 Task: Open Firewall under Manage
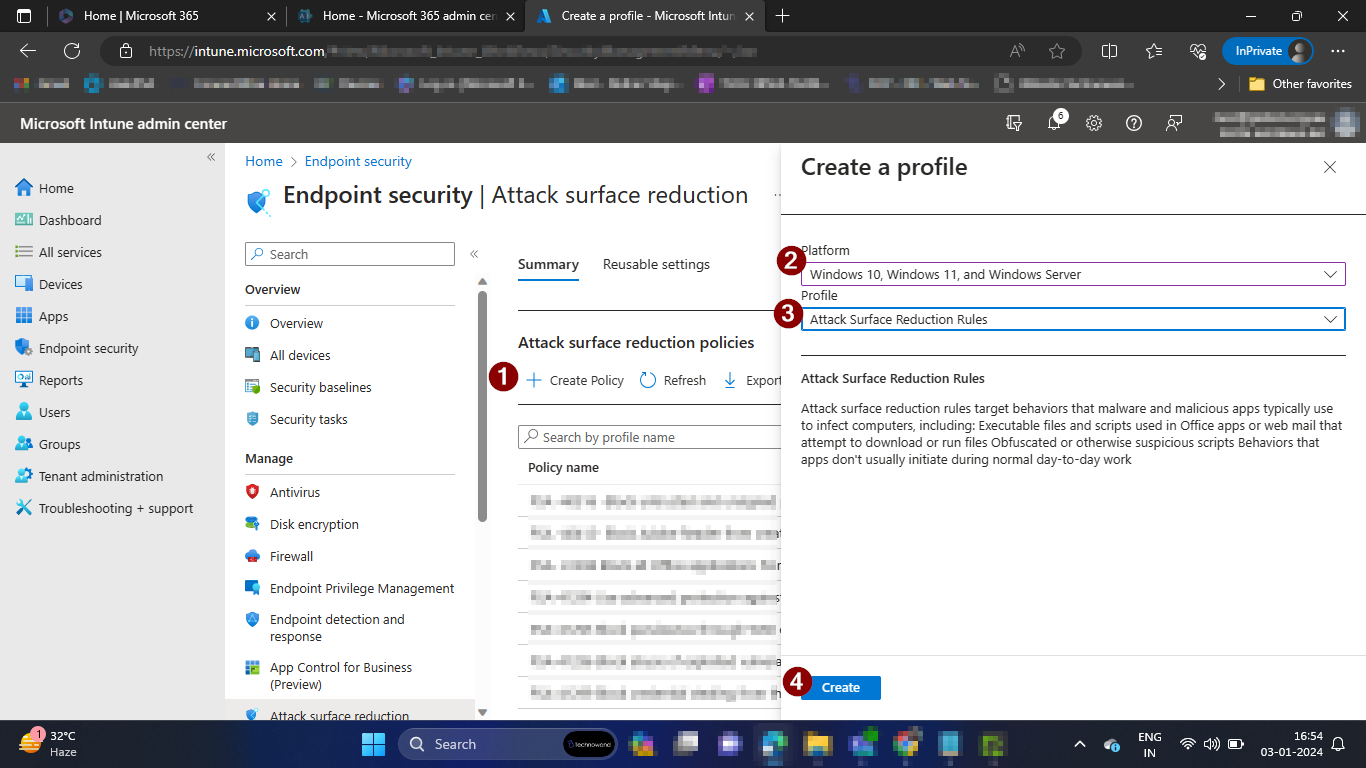279,556
